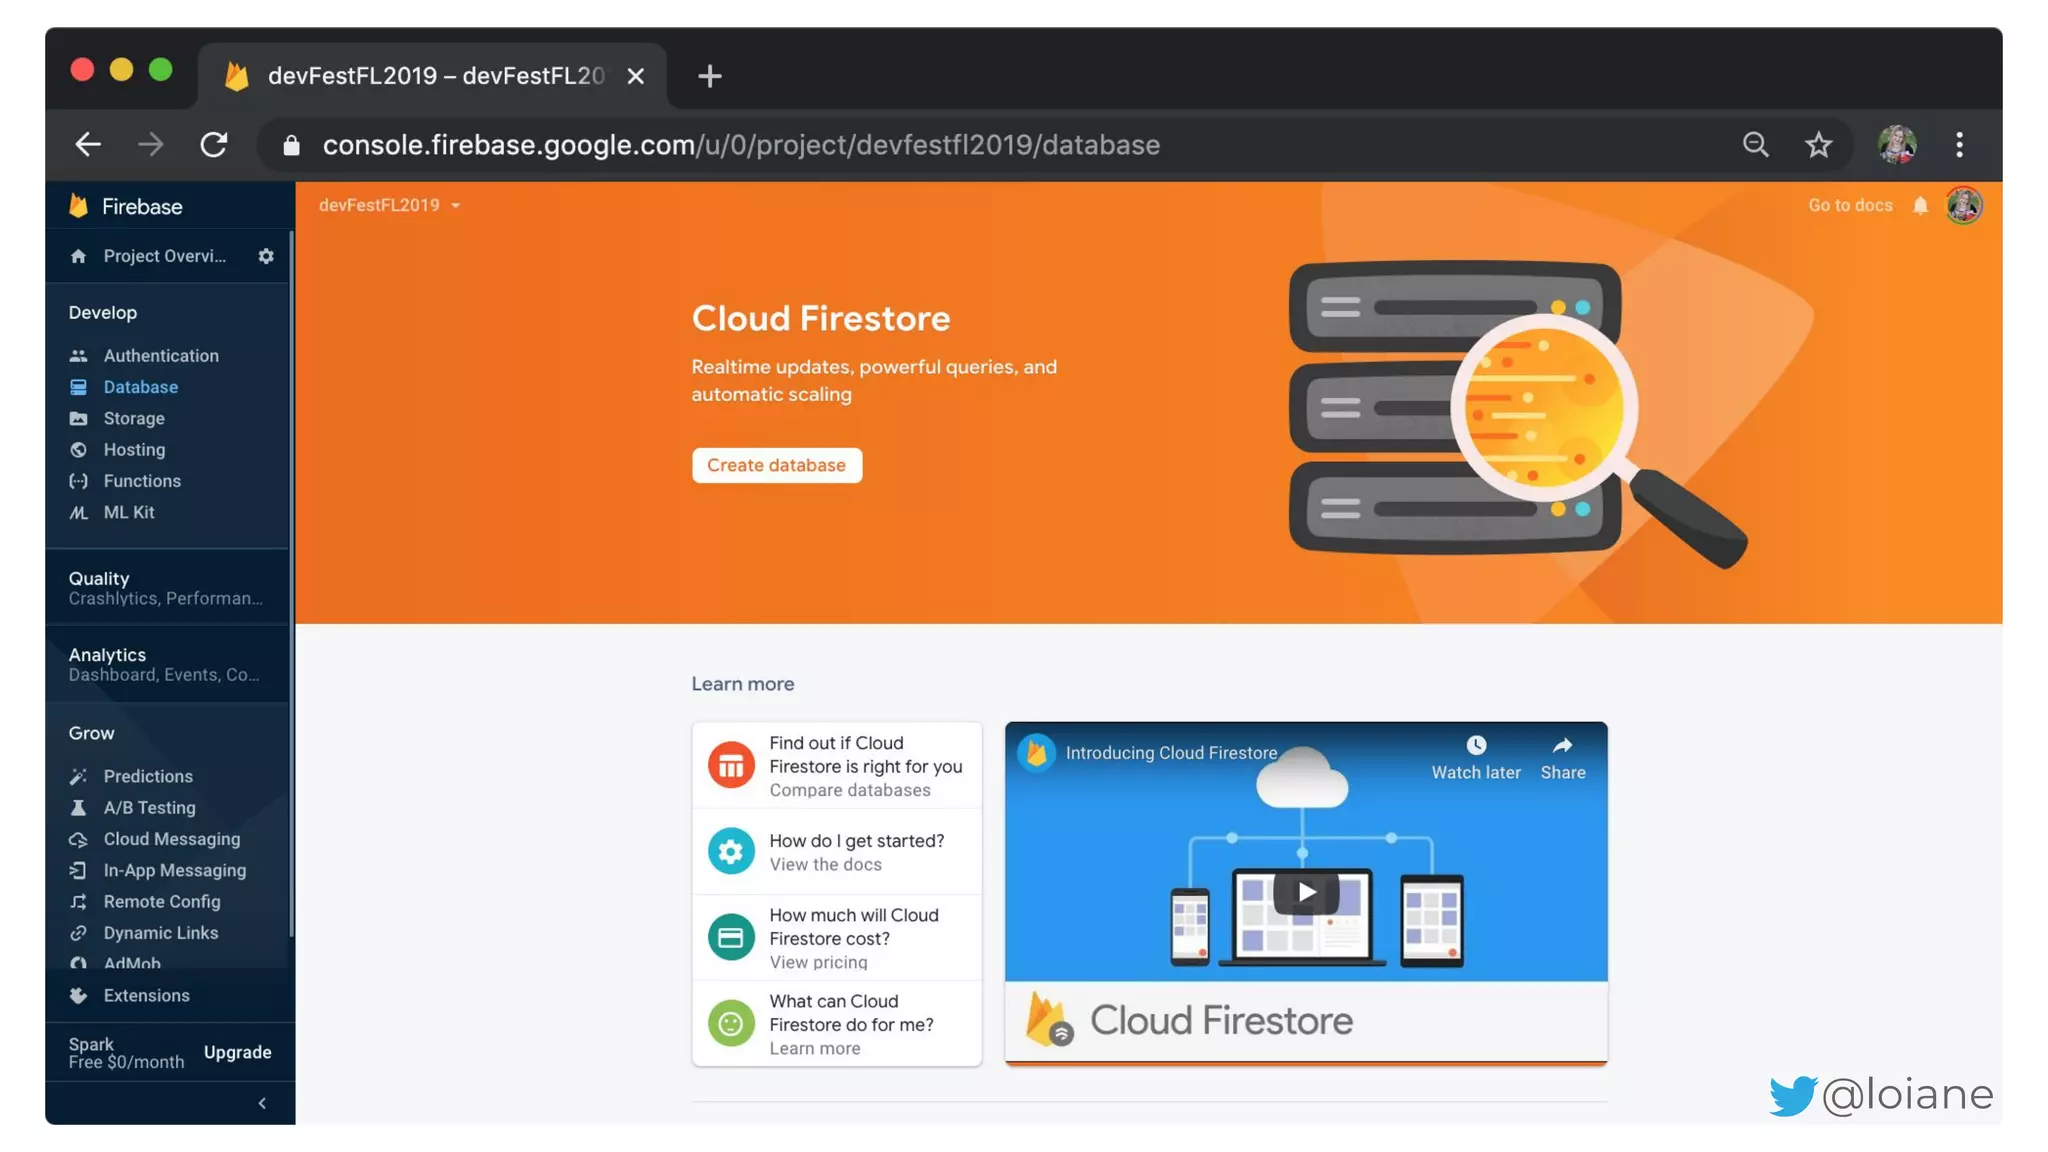Bookmark page with star icon
This screenshot has width=2048, height=1152.
tap(1818, 145)
